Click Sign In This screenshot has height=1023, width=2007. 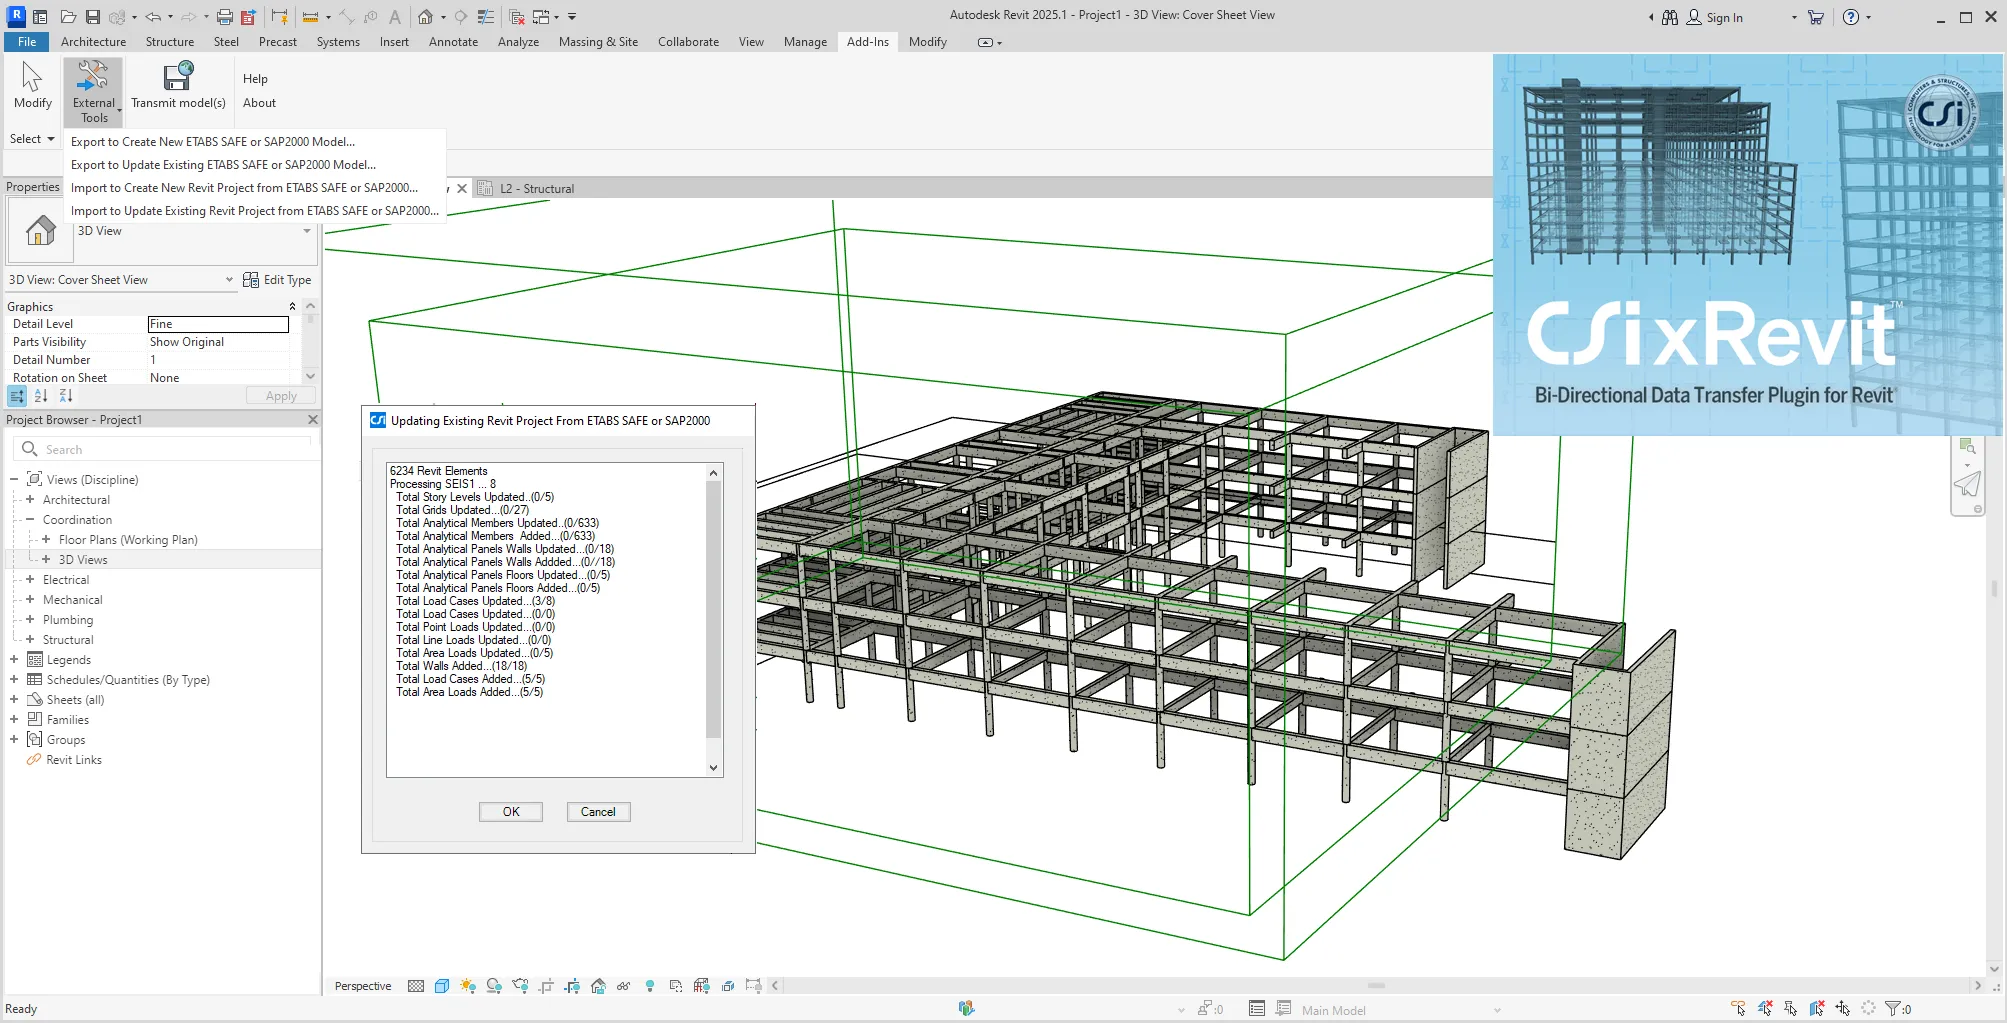[1714, 17]
